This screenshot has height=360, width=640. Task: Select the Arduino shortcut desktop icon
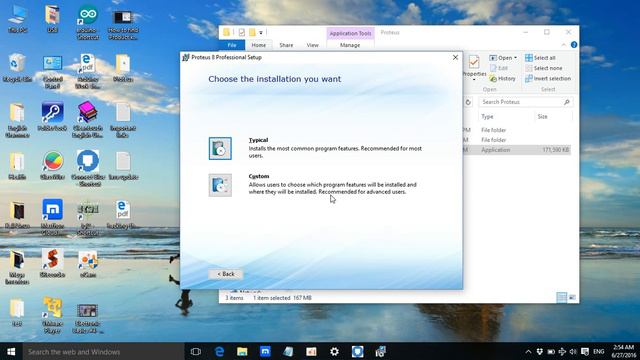coord(88,23)
